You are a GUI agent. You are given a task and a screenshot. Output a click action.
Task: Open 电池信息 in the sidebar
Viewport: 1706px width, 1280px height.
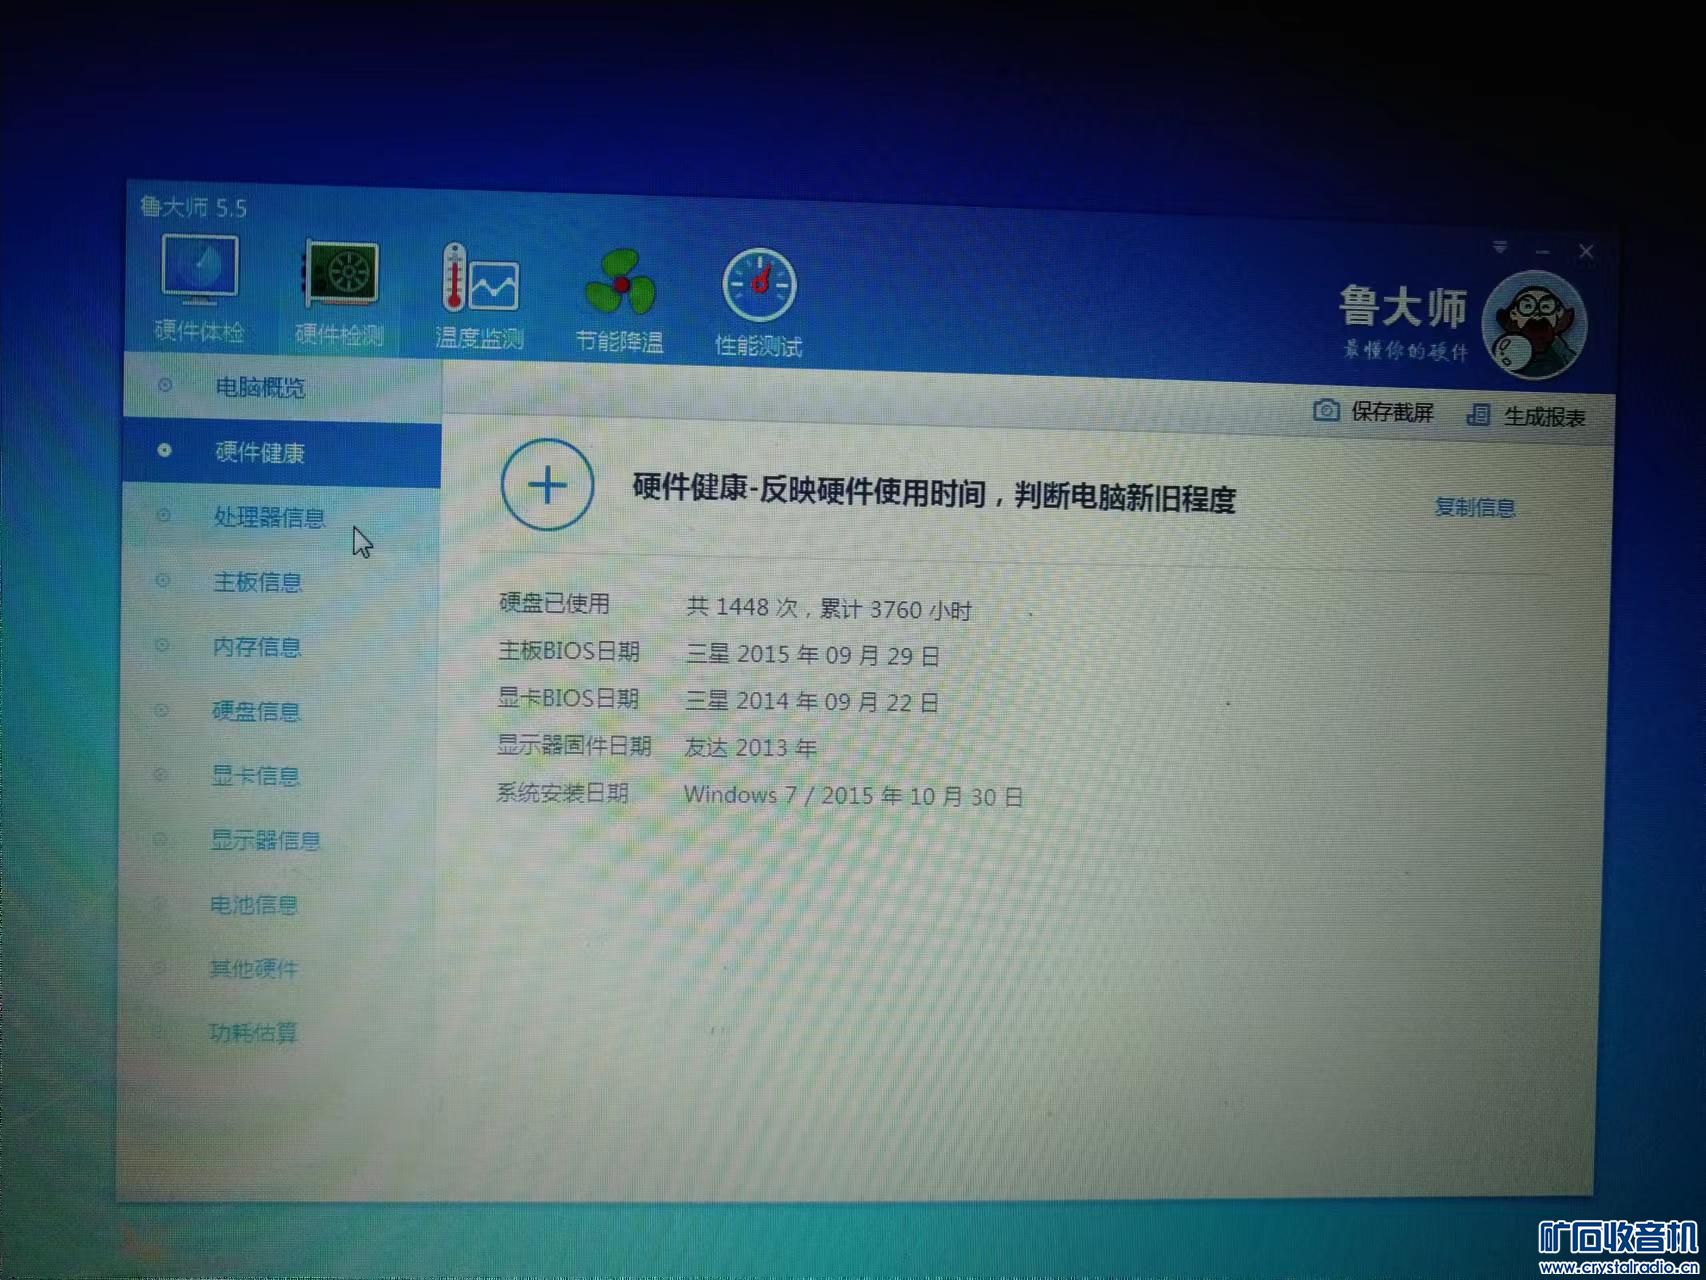(253, 905)
